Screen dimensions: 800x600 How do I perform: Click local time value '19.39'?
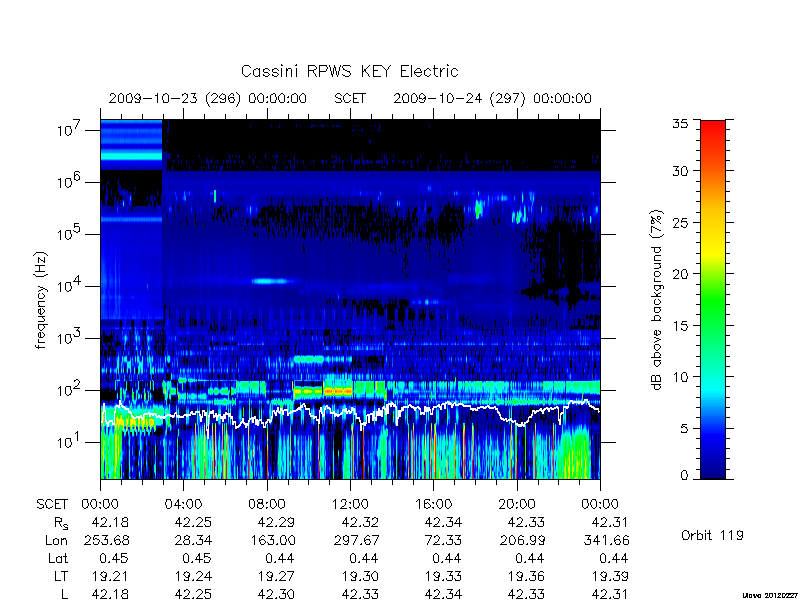click(x=609, y=577)
